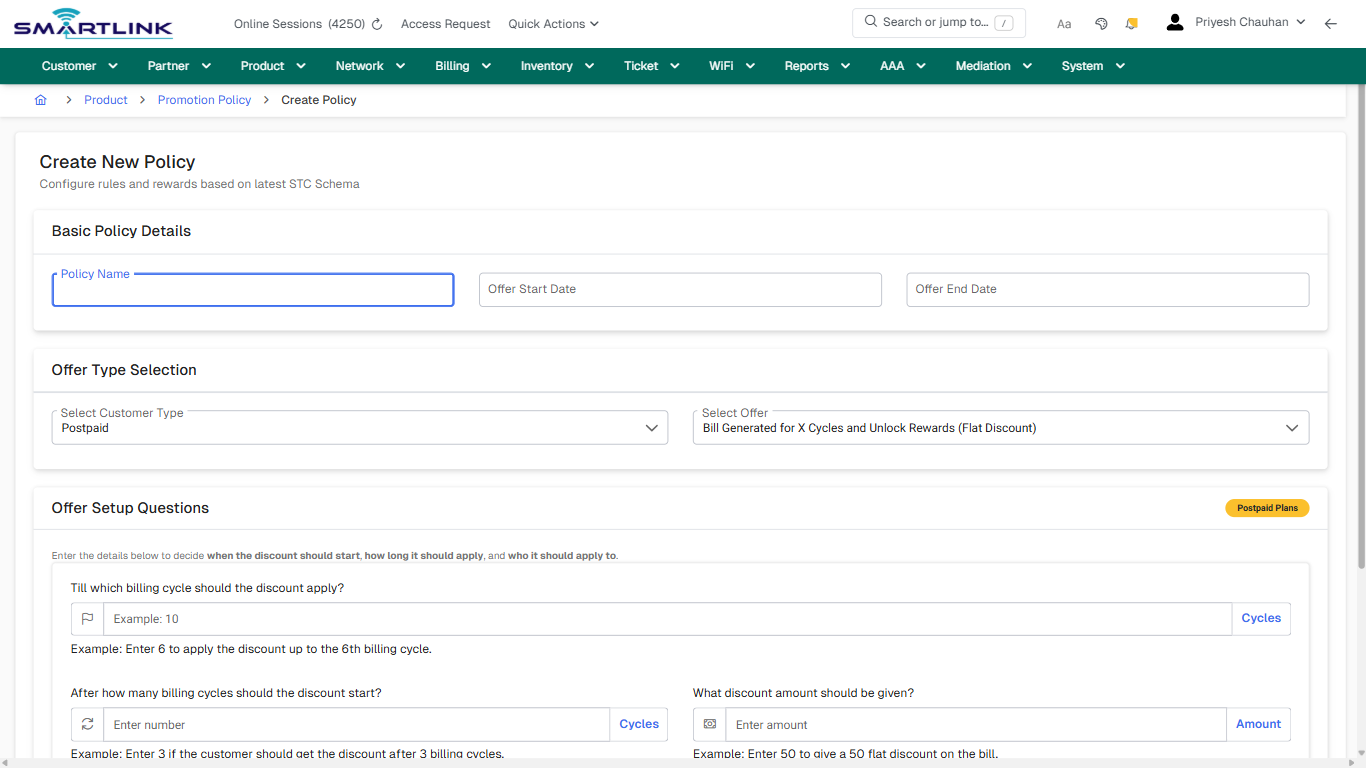Click the SmartLink logo
The image size is (1366, 768).
pos(92,23)
